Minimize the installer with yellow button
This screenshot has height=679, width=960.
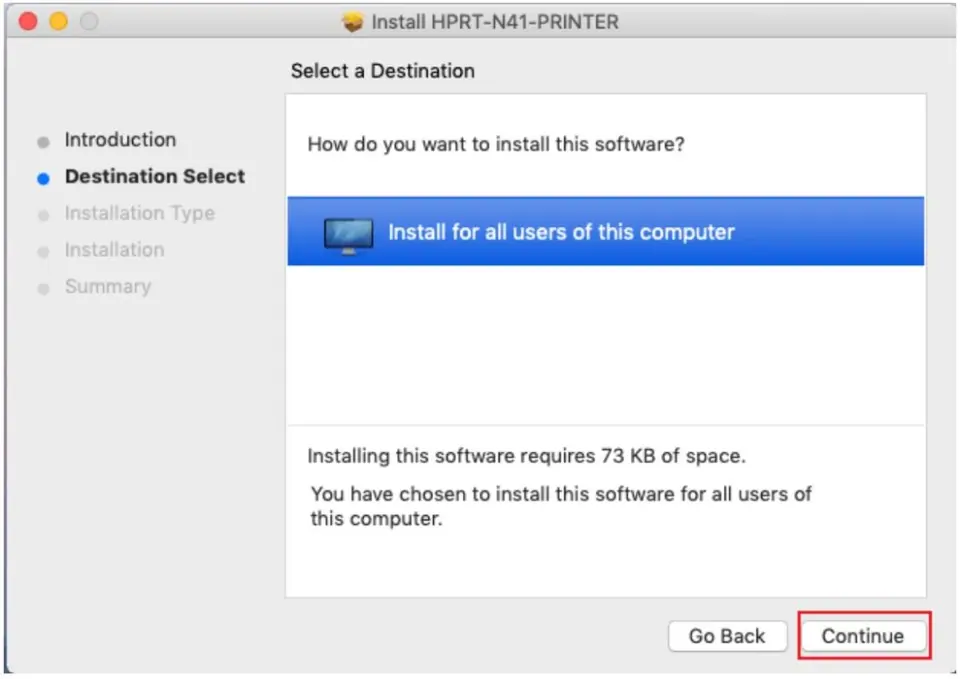59,21
